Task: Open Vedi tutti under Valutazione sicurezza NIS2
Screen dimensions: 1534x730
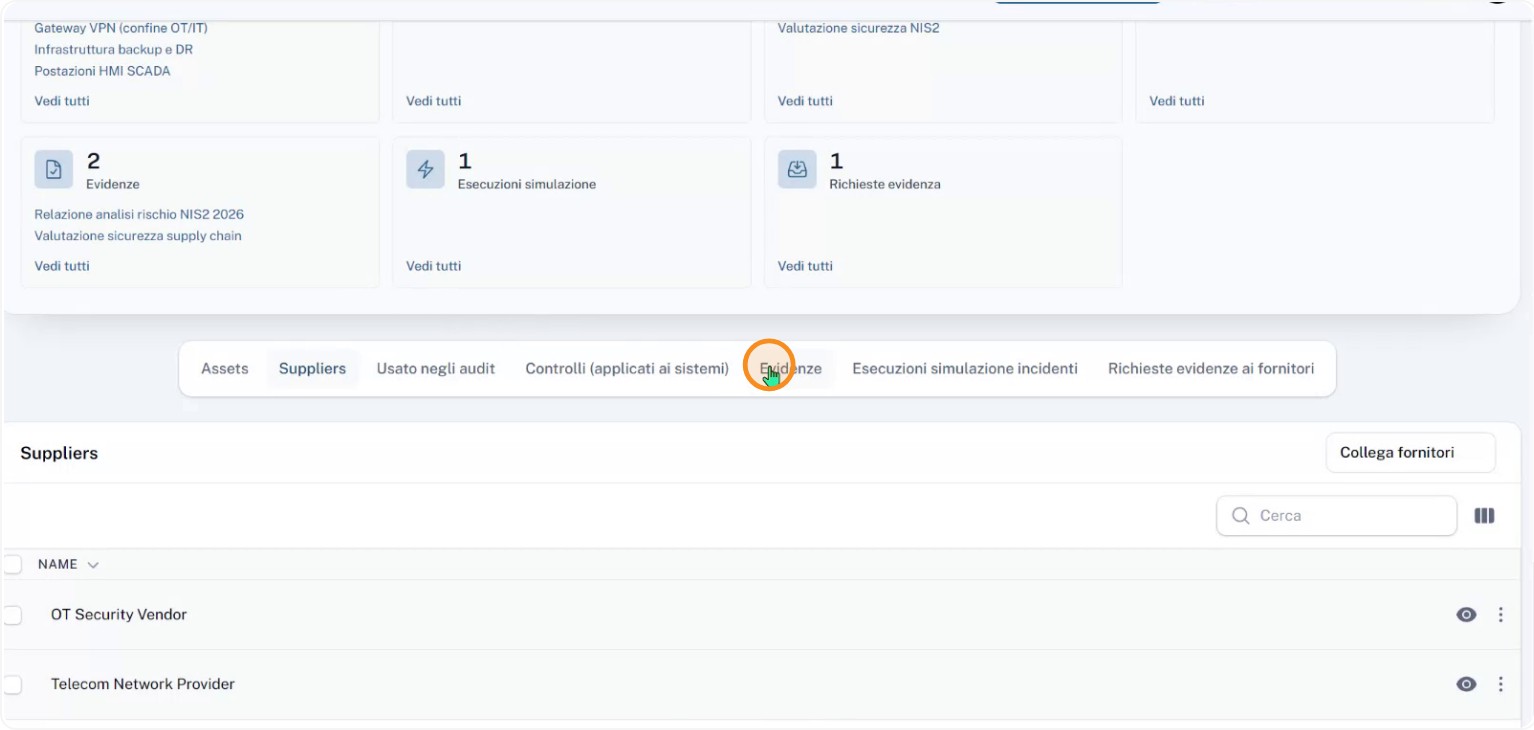Action: click(x=805, y=101)
